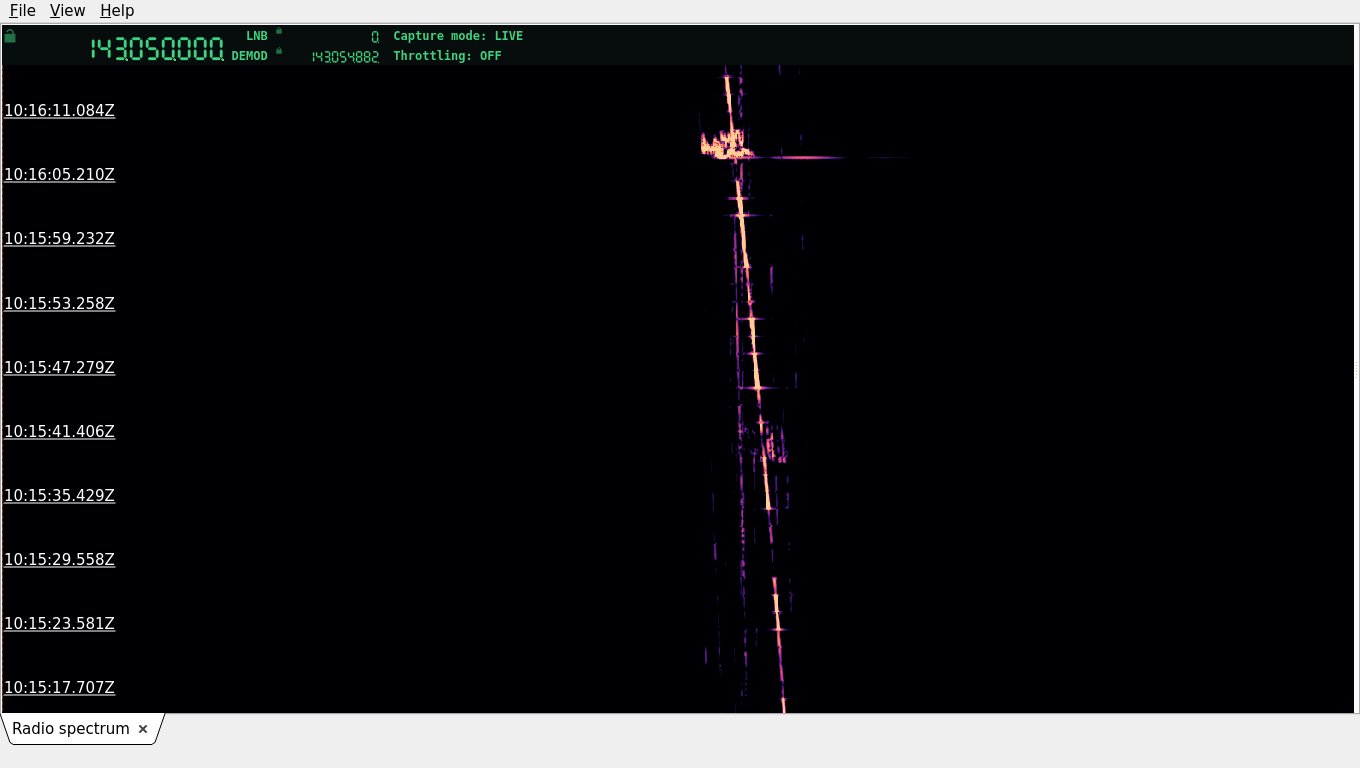This screenshot has height=768, width=1360.
Task: Click the Throttling: OFF status
Action: pos(447,56)
